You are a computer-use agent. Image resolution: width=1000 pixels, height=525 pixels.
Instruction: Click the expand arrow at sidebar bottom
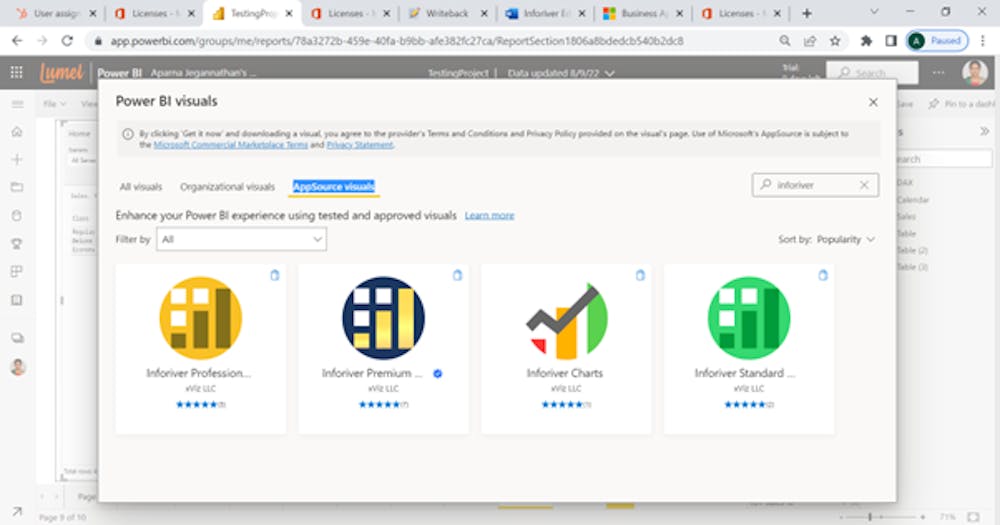(x=17, y=512)
